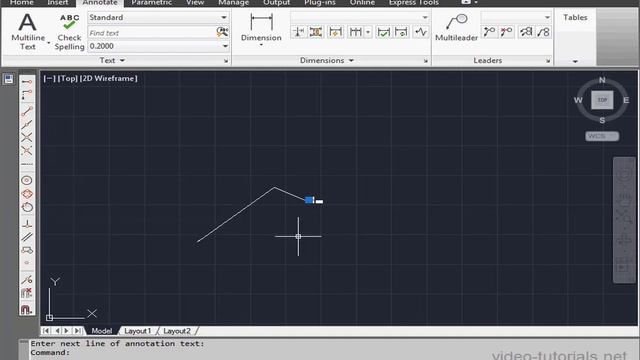Select the dimension Update tool
Screen dimensions: 640x360
[401, 32]
